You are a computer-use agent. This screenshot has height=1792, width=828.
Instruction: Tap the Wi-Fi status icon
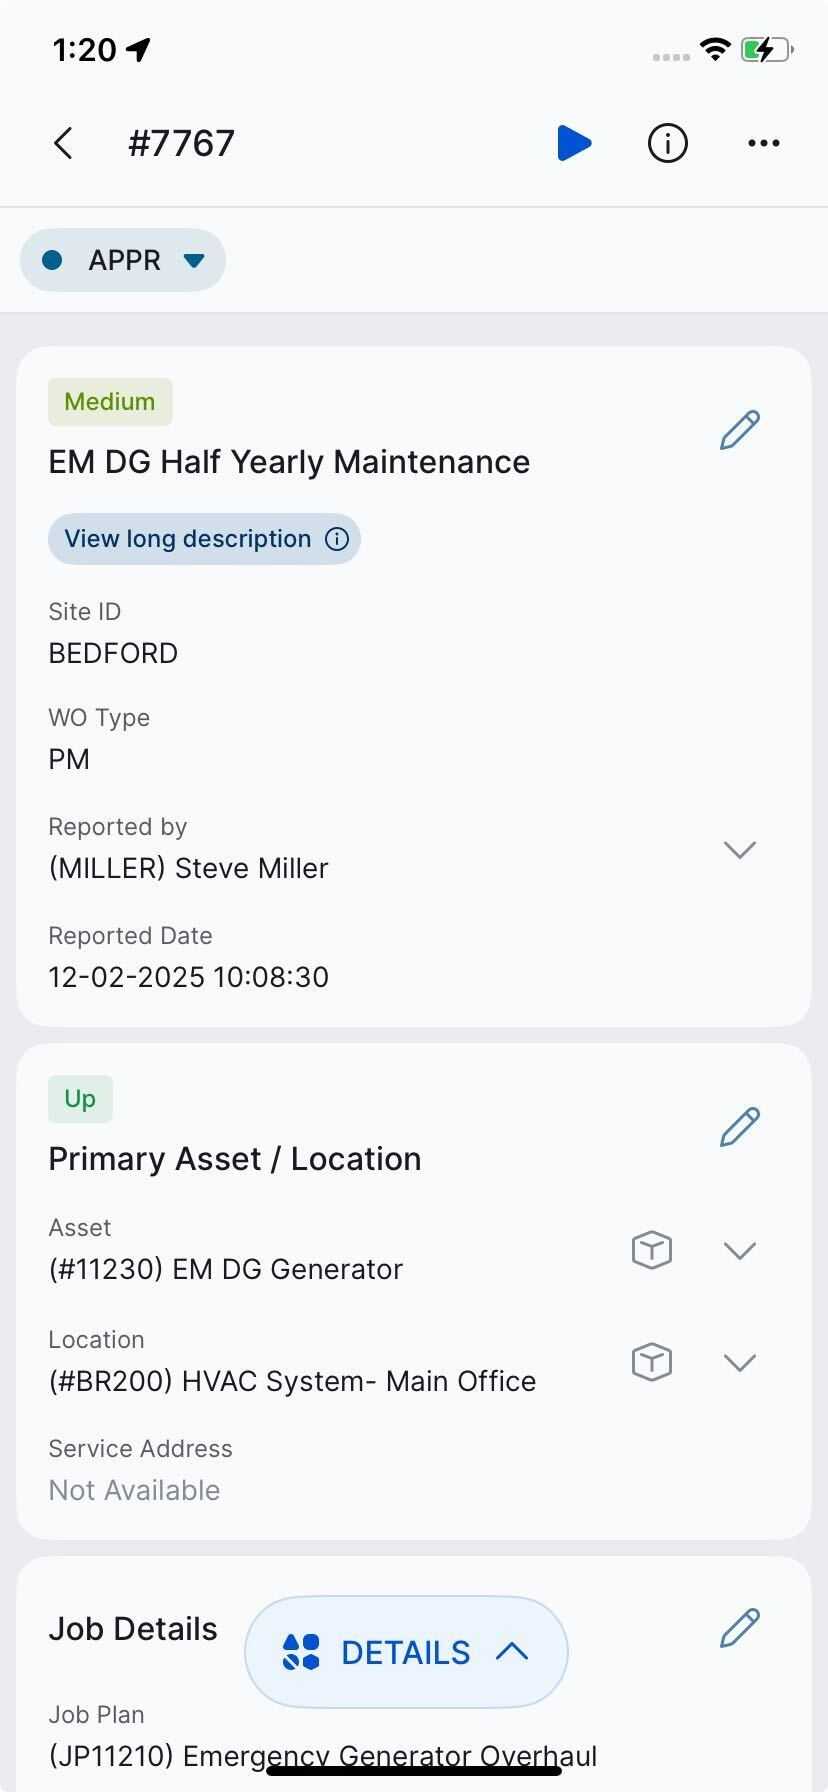(x=715, y=49)
